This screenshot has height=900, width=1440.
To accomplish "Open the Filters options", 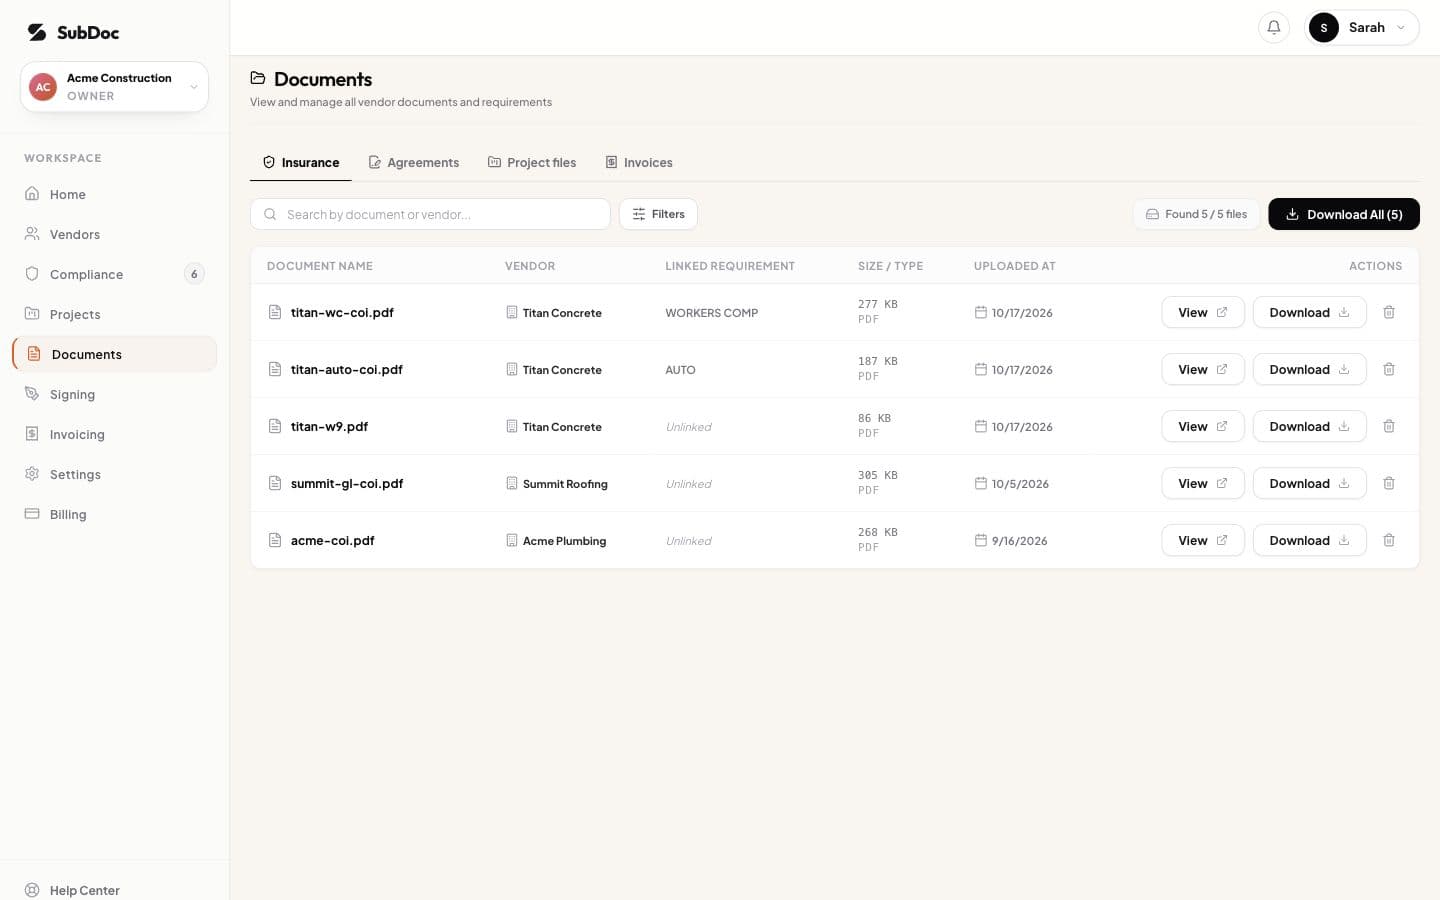I will click(658, 214).
